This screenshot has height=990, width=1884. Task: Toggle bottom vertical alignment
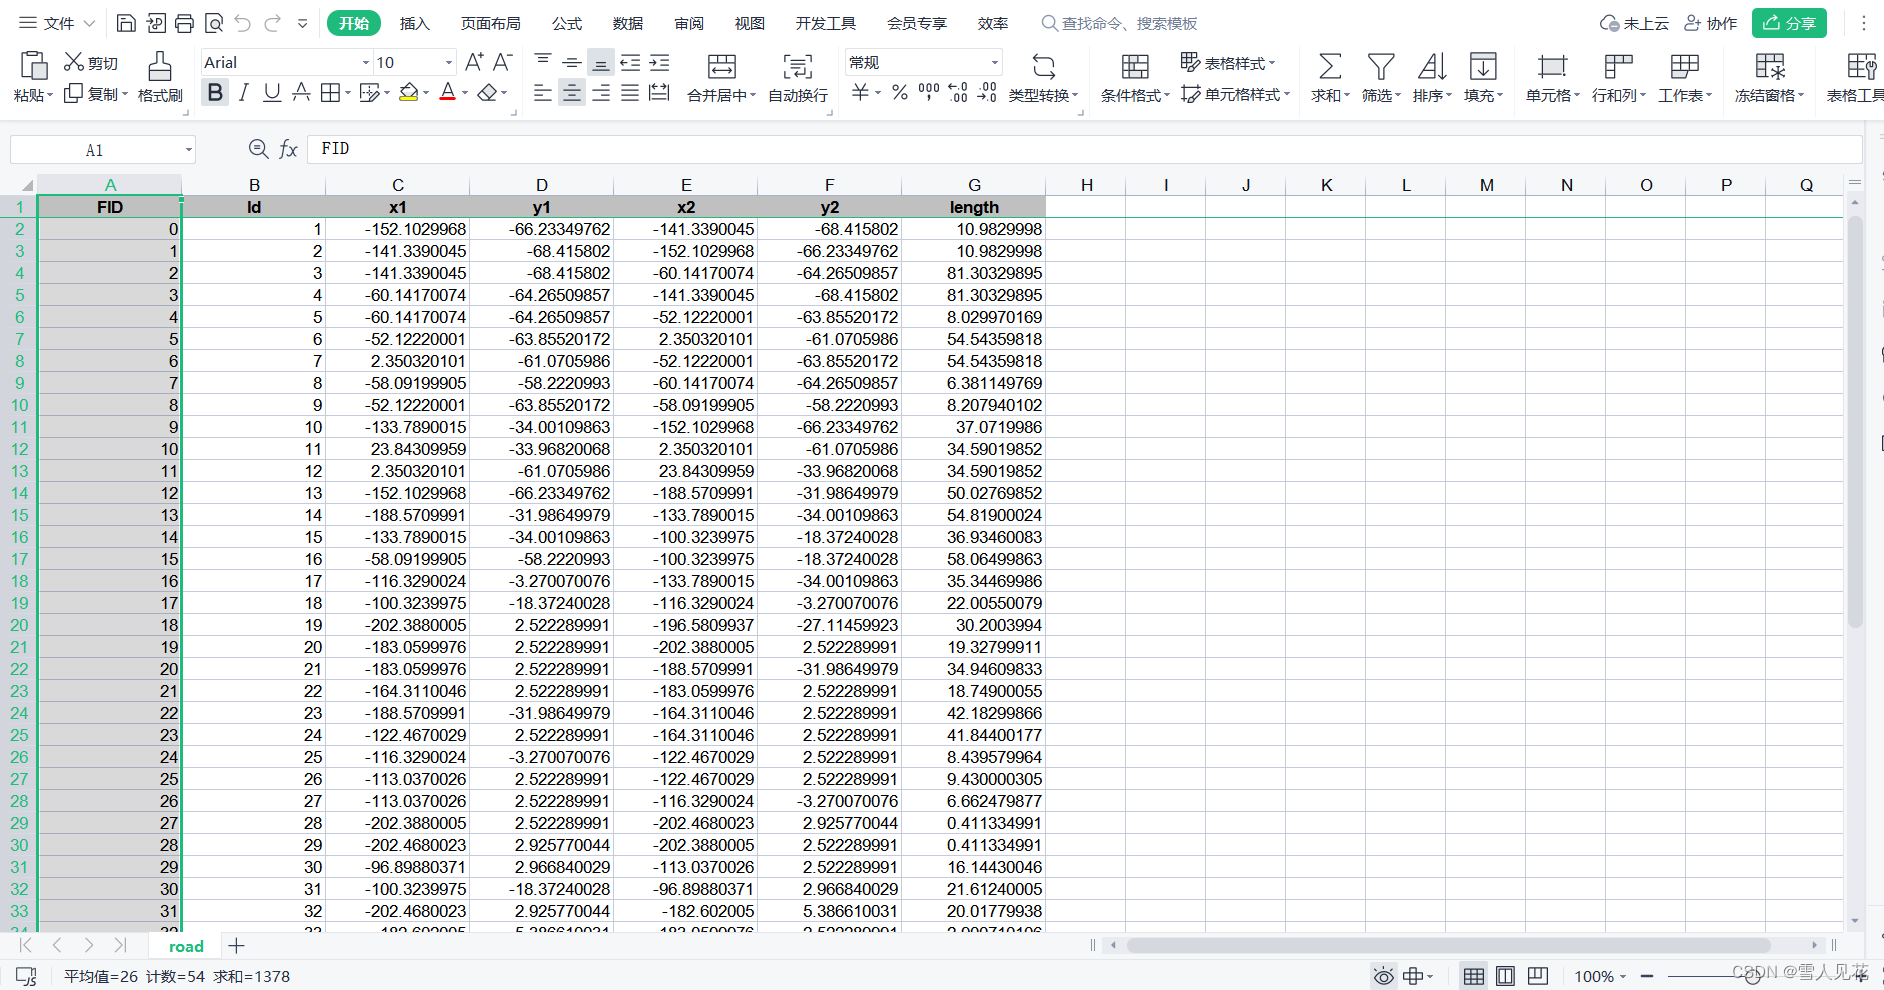(601, 62)
